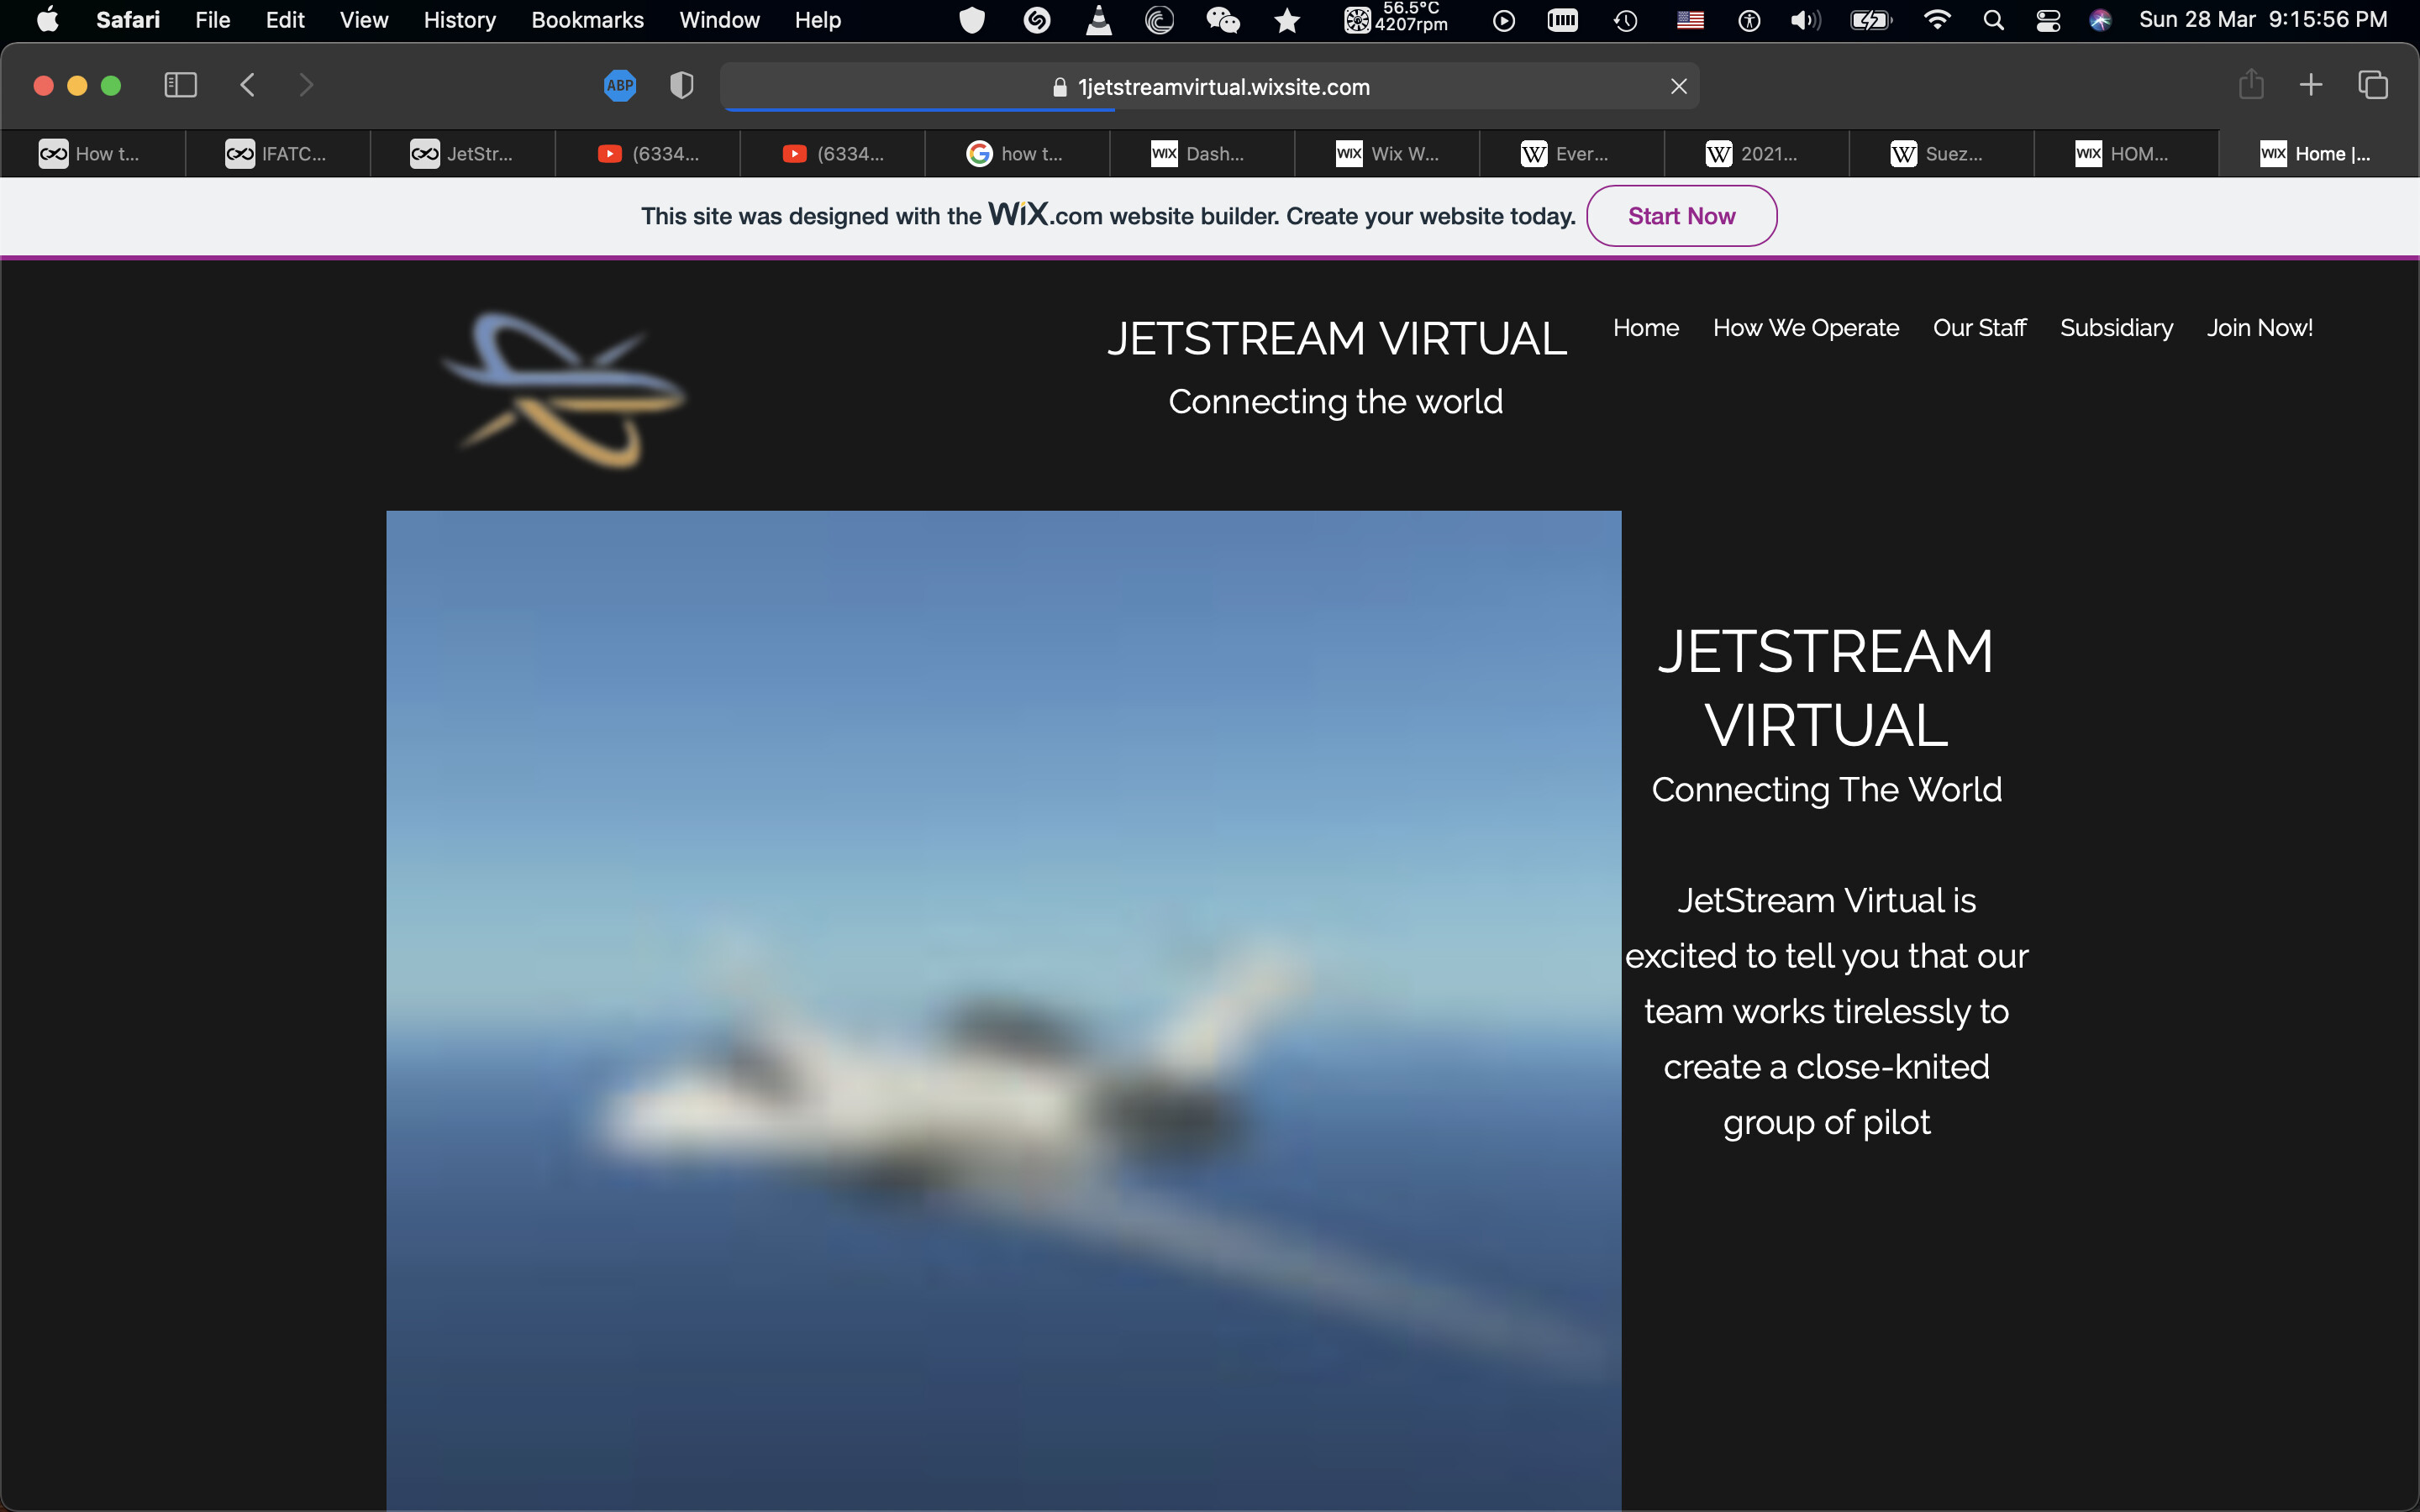Switch to the Dash... Wix tab
The height and width of the screenshot is (1512, 2420).
click(1200, 154)
